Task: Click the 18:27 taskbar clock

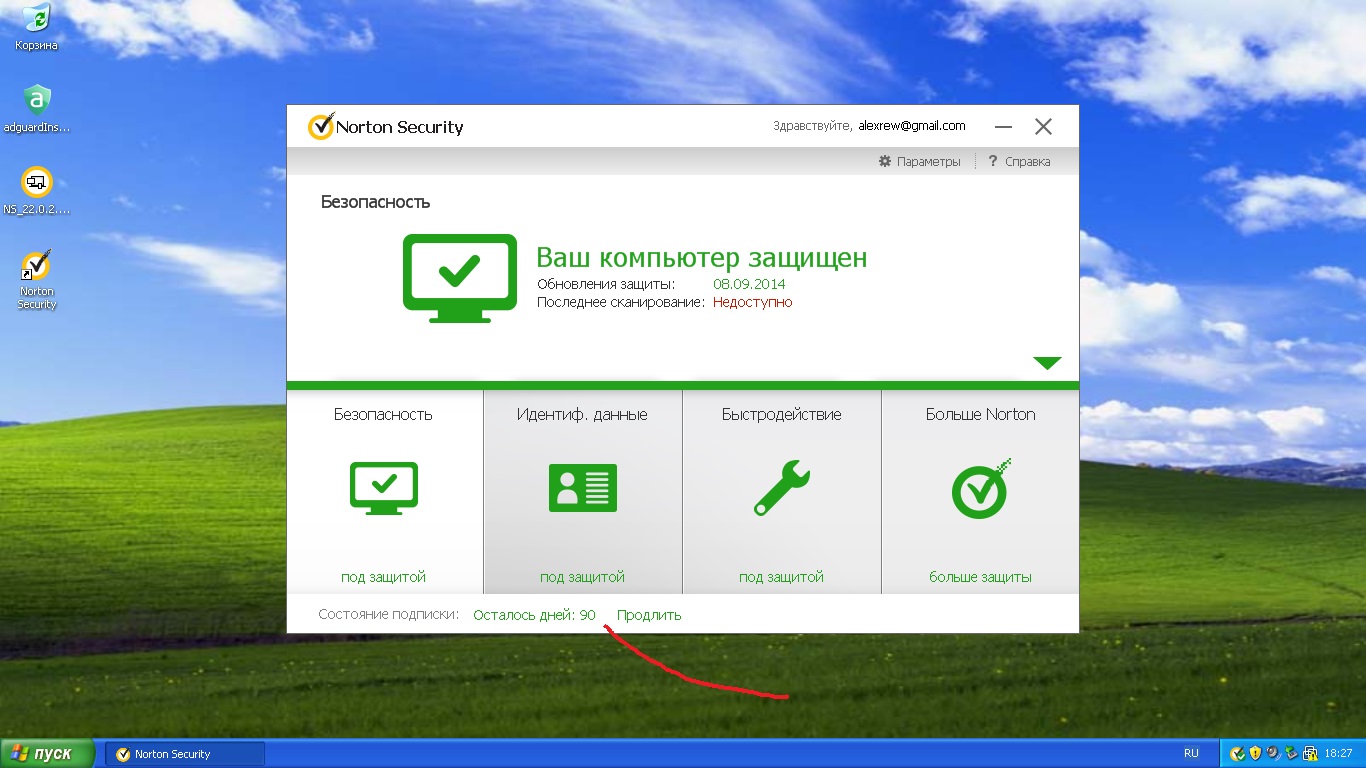Action: (1338, 753)
